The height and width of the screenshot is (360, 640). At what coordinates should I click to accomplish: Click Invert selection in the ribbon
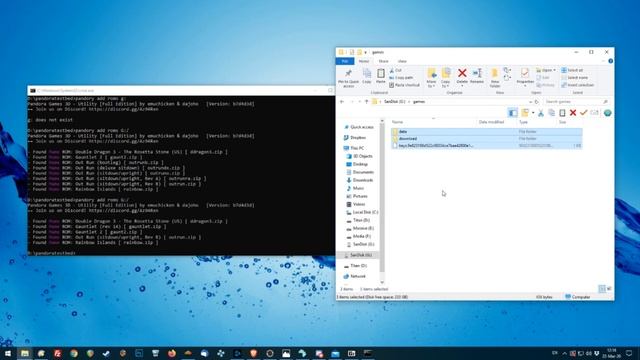point(578,85)
